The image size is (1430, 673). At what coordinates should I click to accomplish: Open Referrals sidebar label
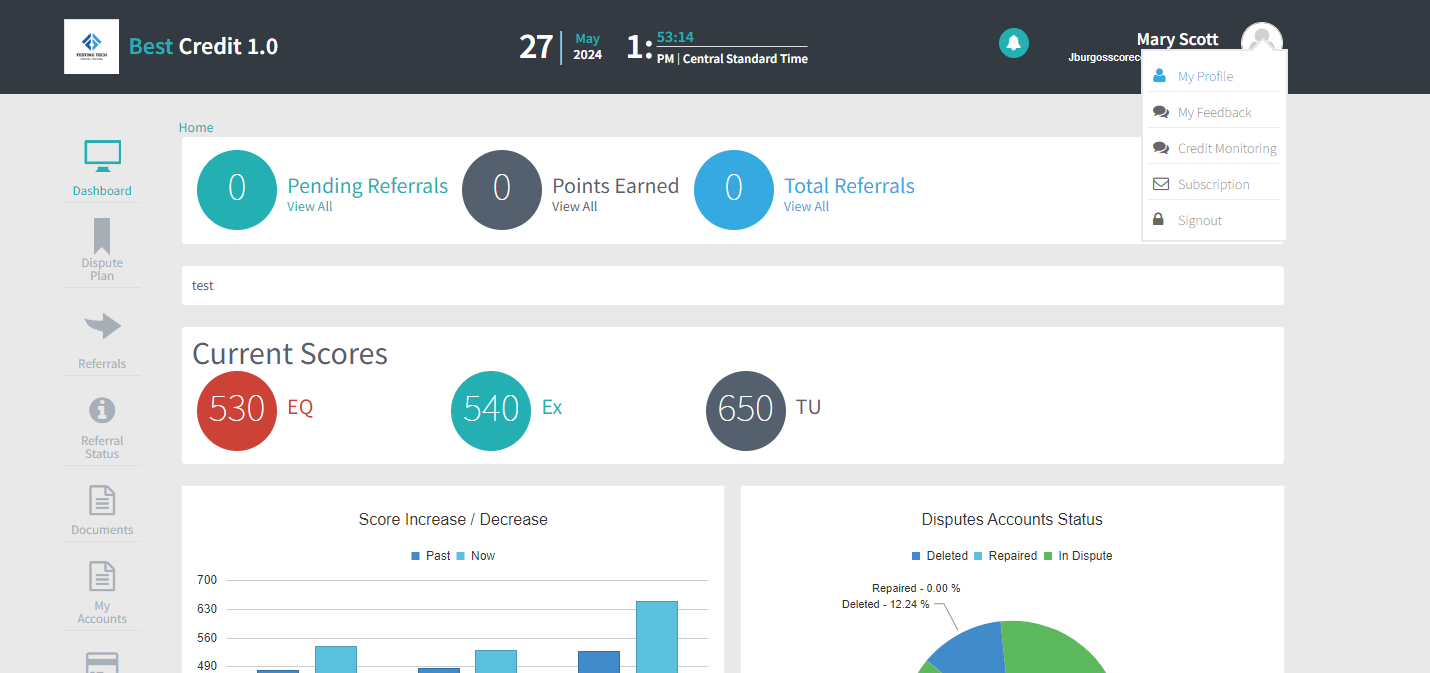click(x=102, y=364)
